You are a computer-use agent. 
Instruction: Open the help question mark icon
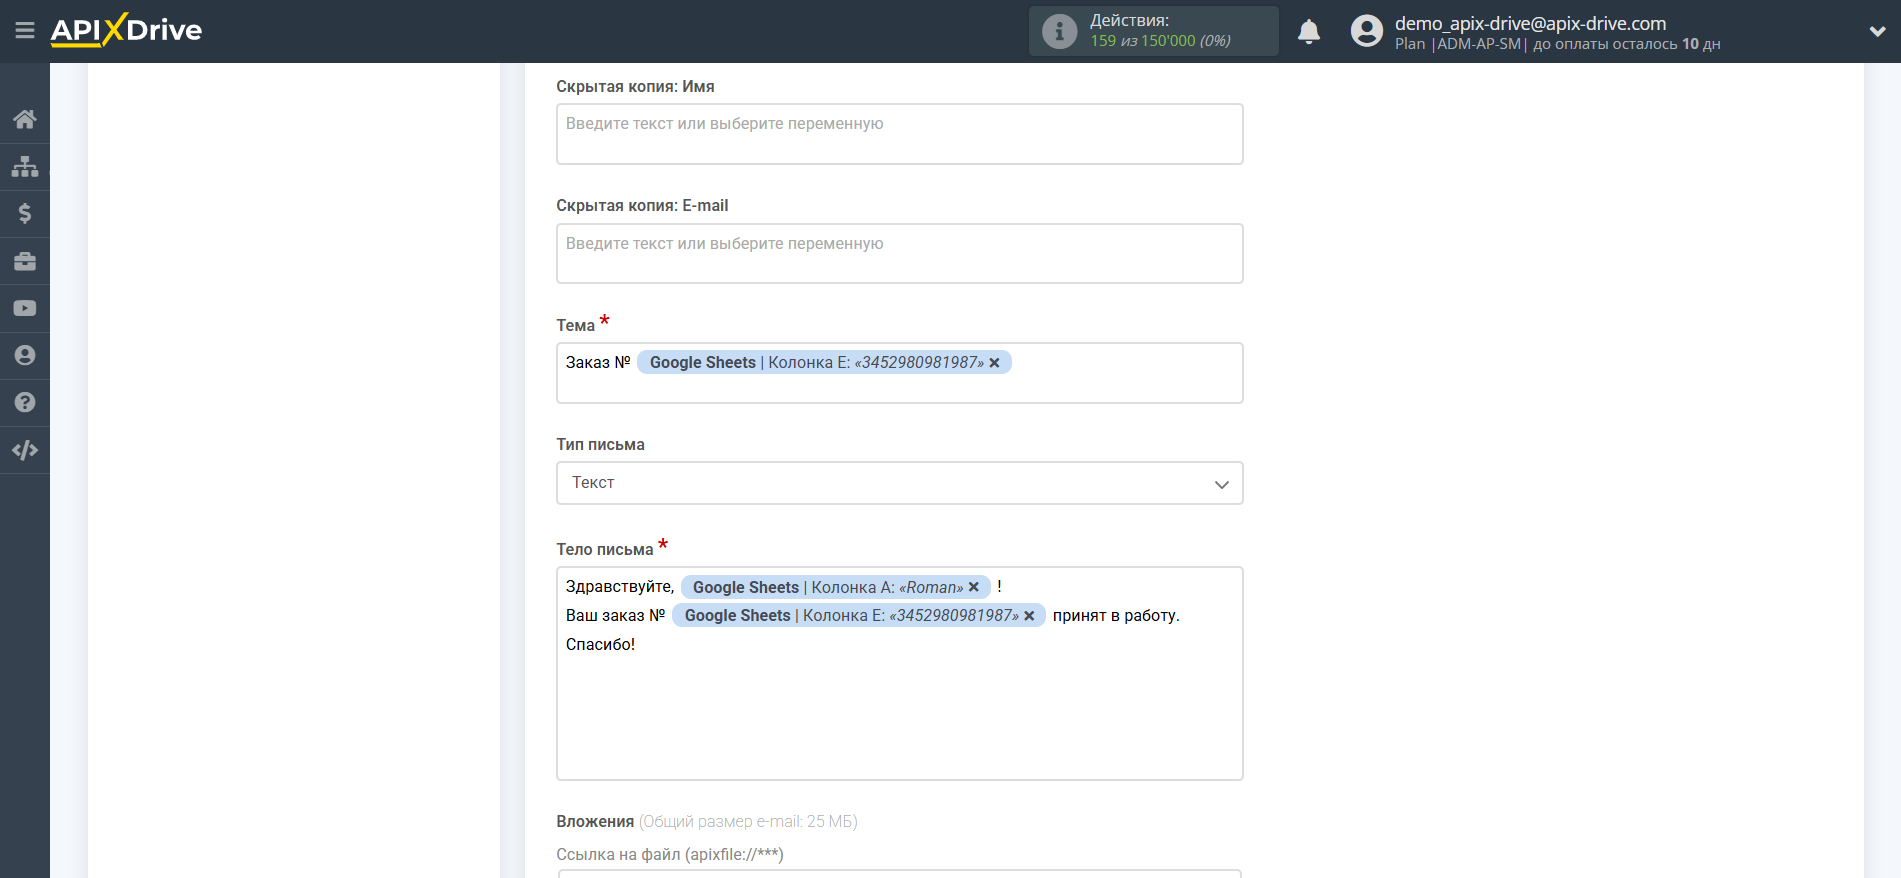point(25,402)
